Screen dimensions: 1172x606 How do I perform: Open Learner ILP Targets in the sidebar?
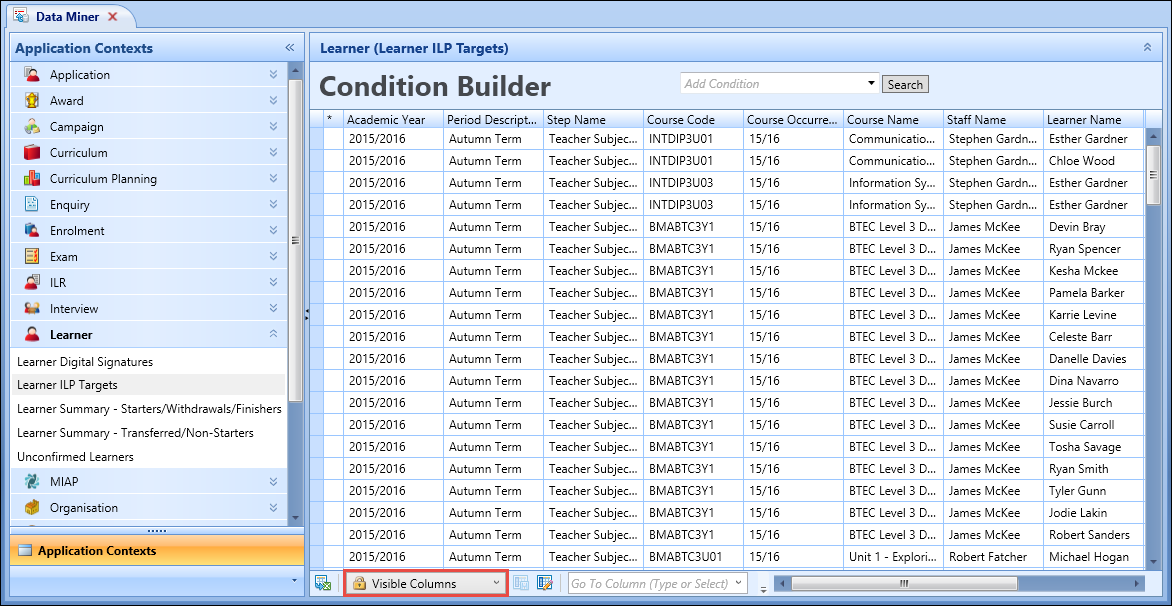coord(68,384)
